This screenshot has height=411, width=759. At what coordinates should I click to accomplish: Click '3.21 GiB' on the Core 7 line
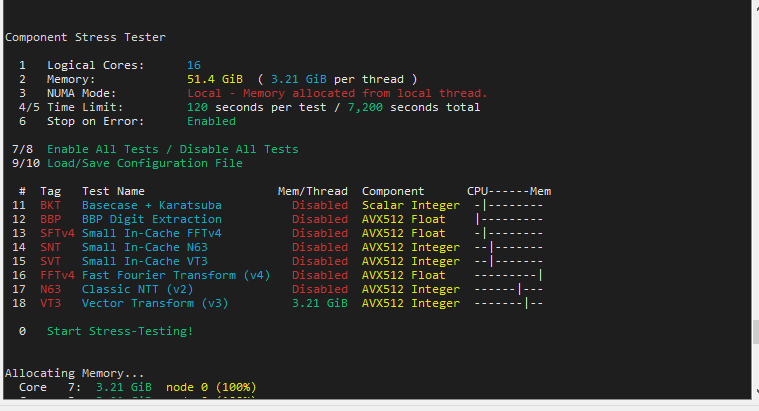point(123,388)
